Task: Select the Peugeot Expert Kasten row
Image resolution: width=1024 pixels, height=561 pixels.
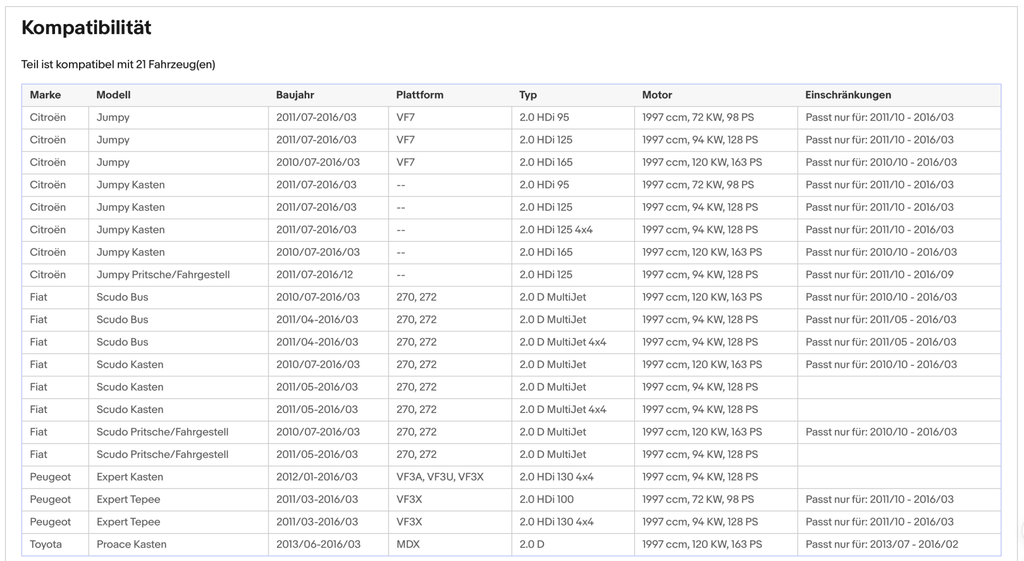Action: [x=511, y=477]
